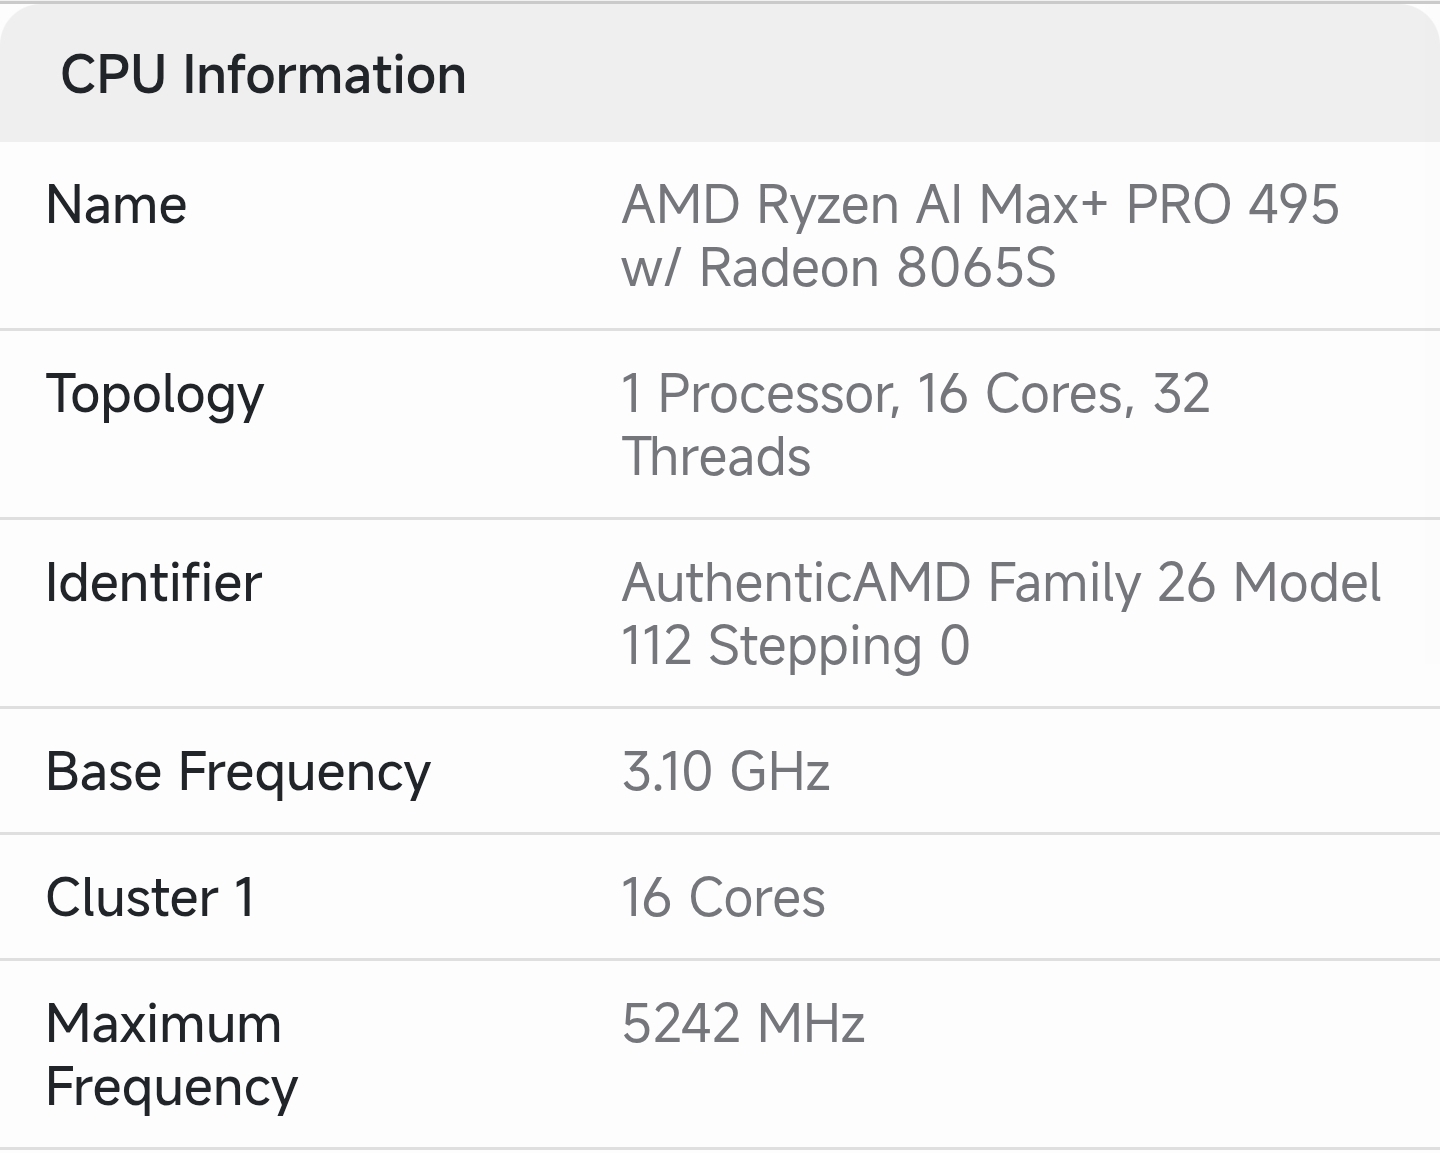1440x1153 pixels.
Task: Click the AuthenticAMD Family 26 Model text
Action: 1001,582
